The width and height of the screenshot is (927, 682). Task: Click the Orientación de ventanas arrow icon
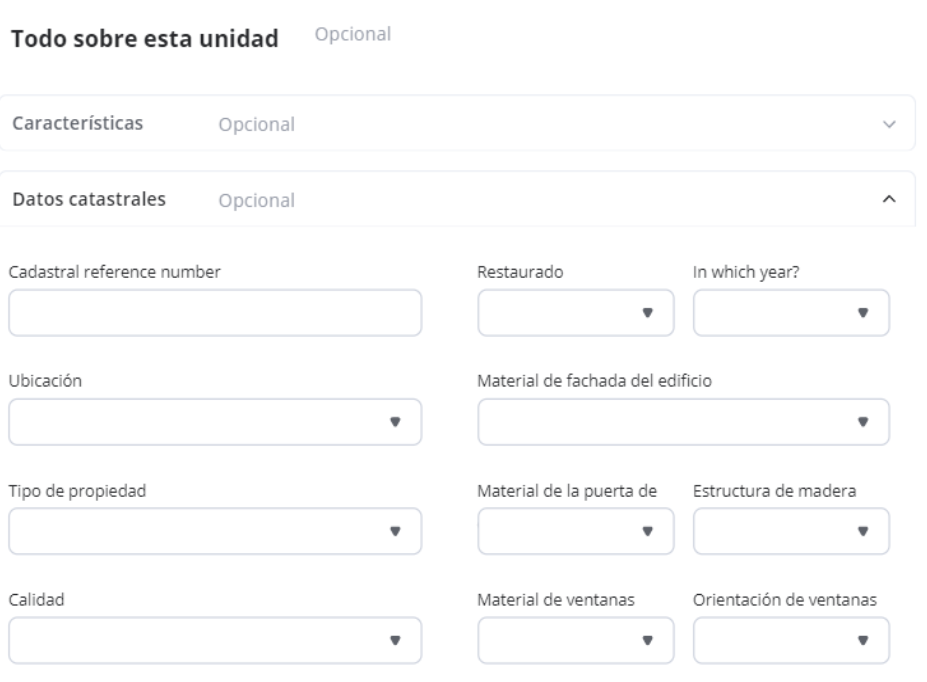click(x=862, y=639)
